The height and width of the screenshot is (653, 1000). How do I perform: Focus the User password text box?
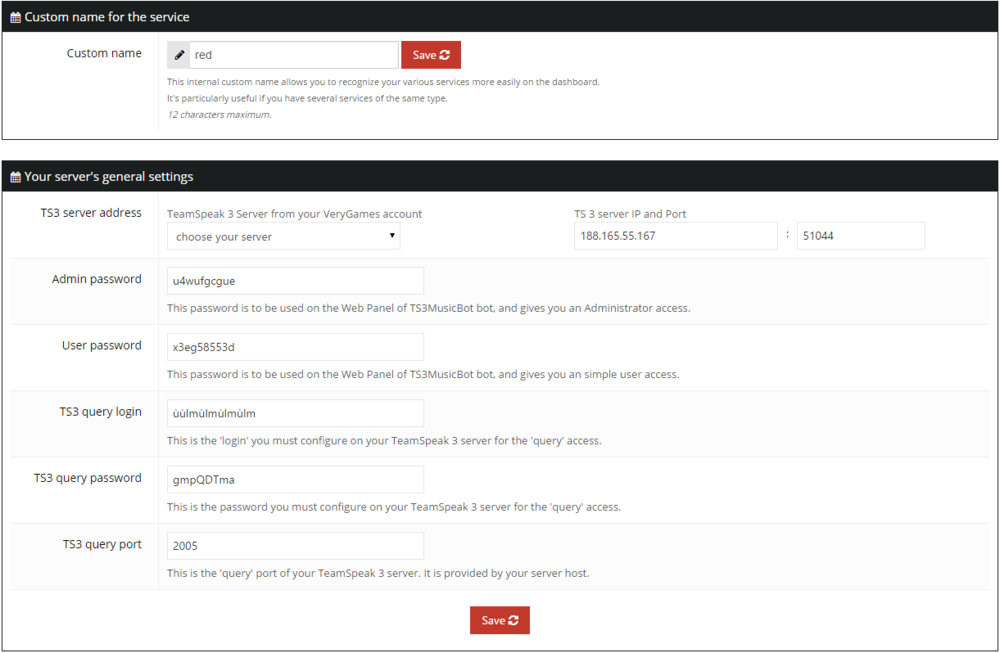(x=295, y=347)
